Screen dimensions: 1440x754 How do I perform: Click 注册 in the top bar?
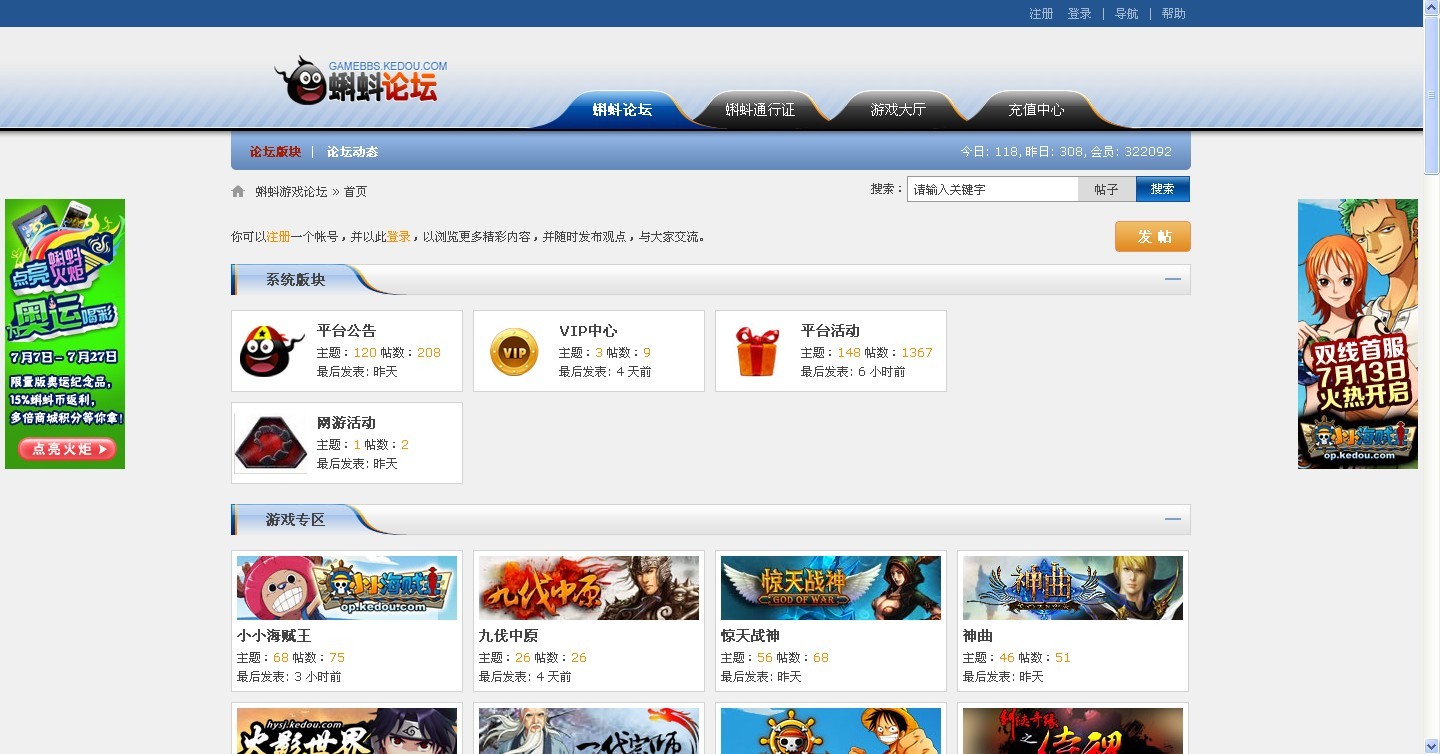click(1041, 14)
